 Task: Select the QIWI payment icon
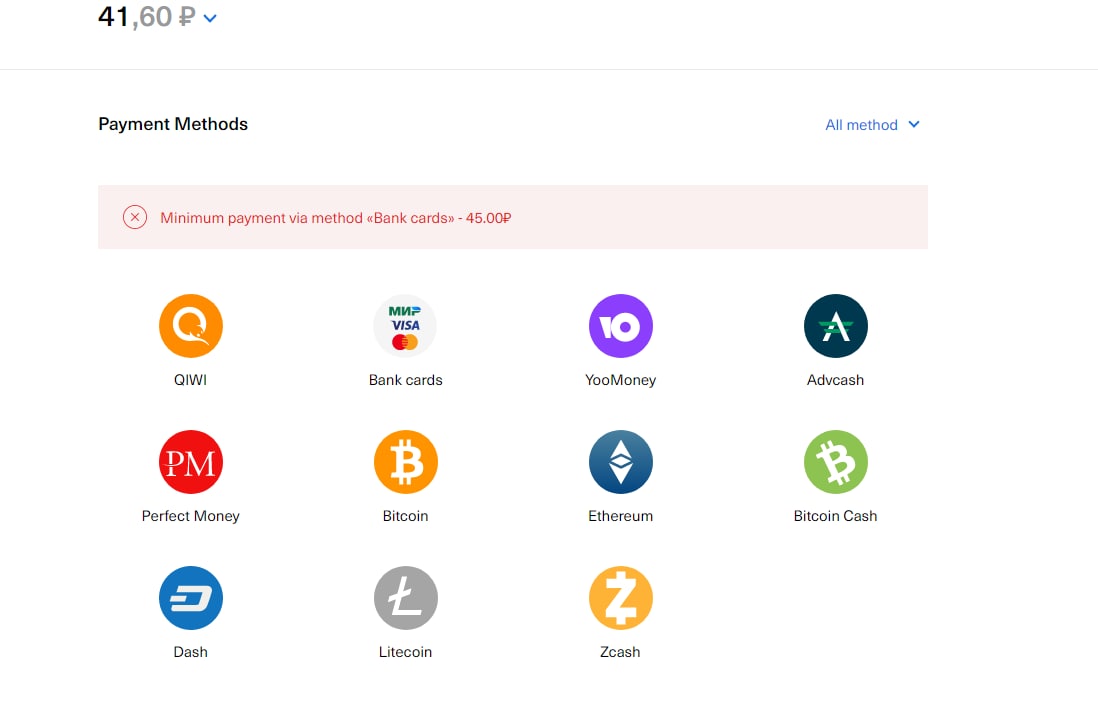190,326
